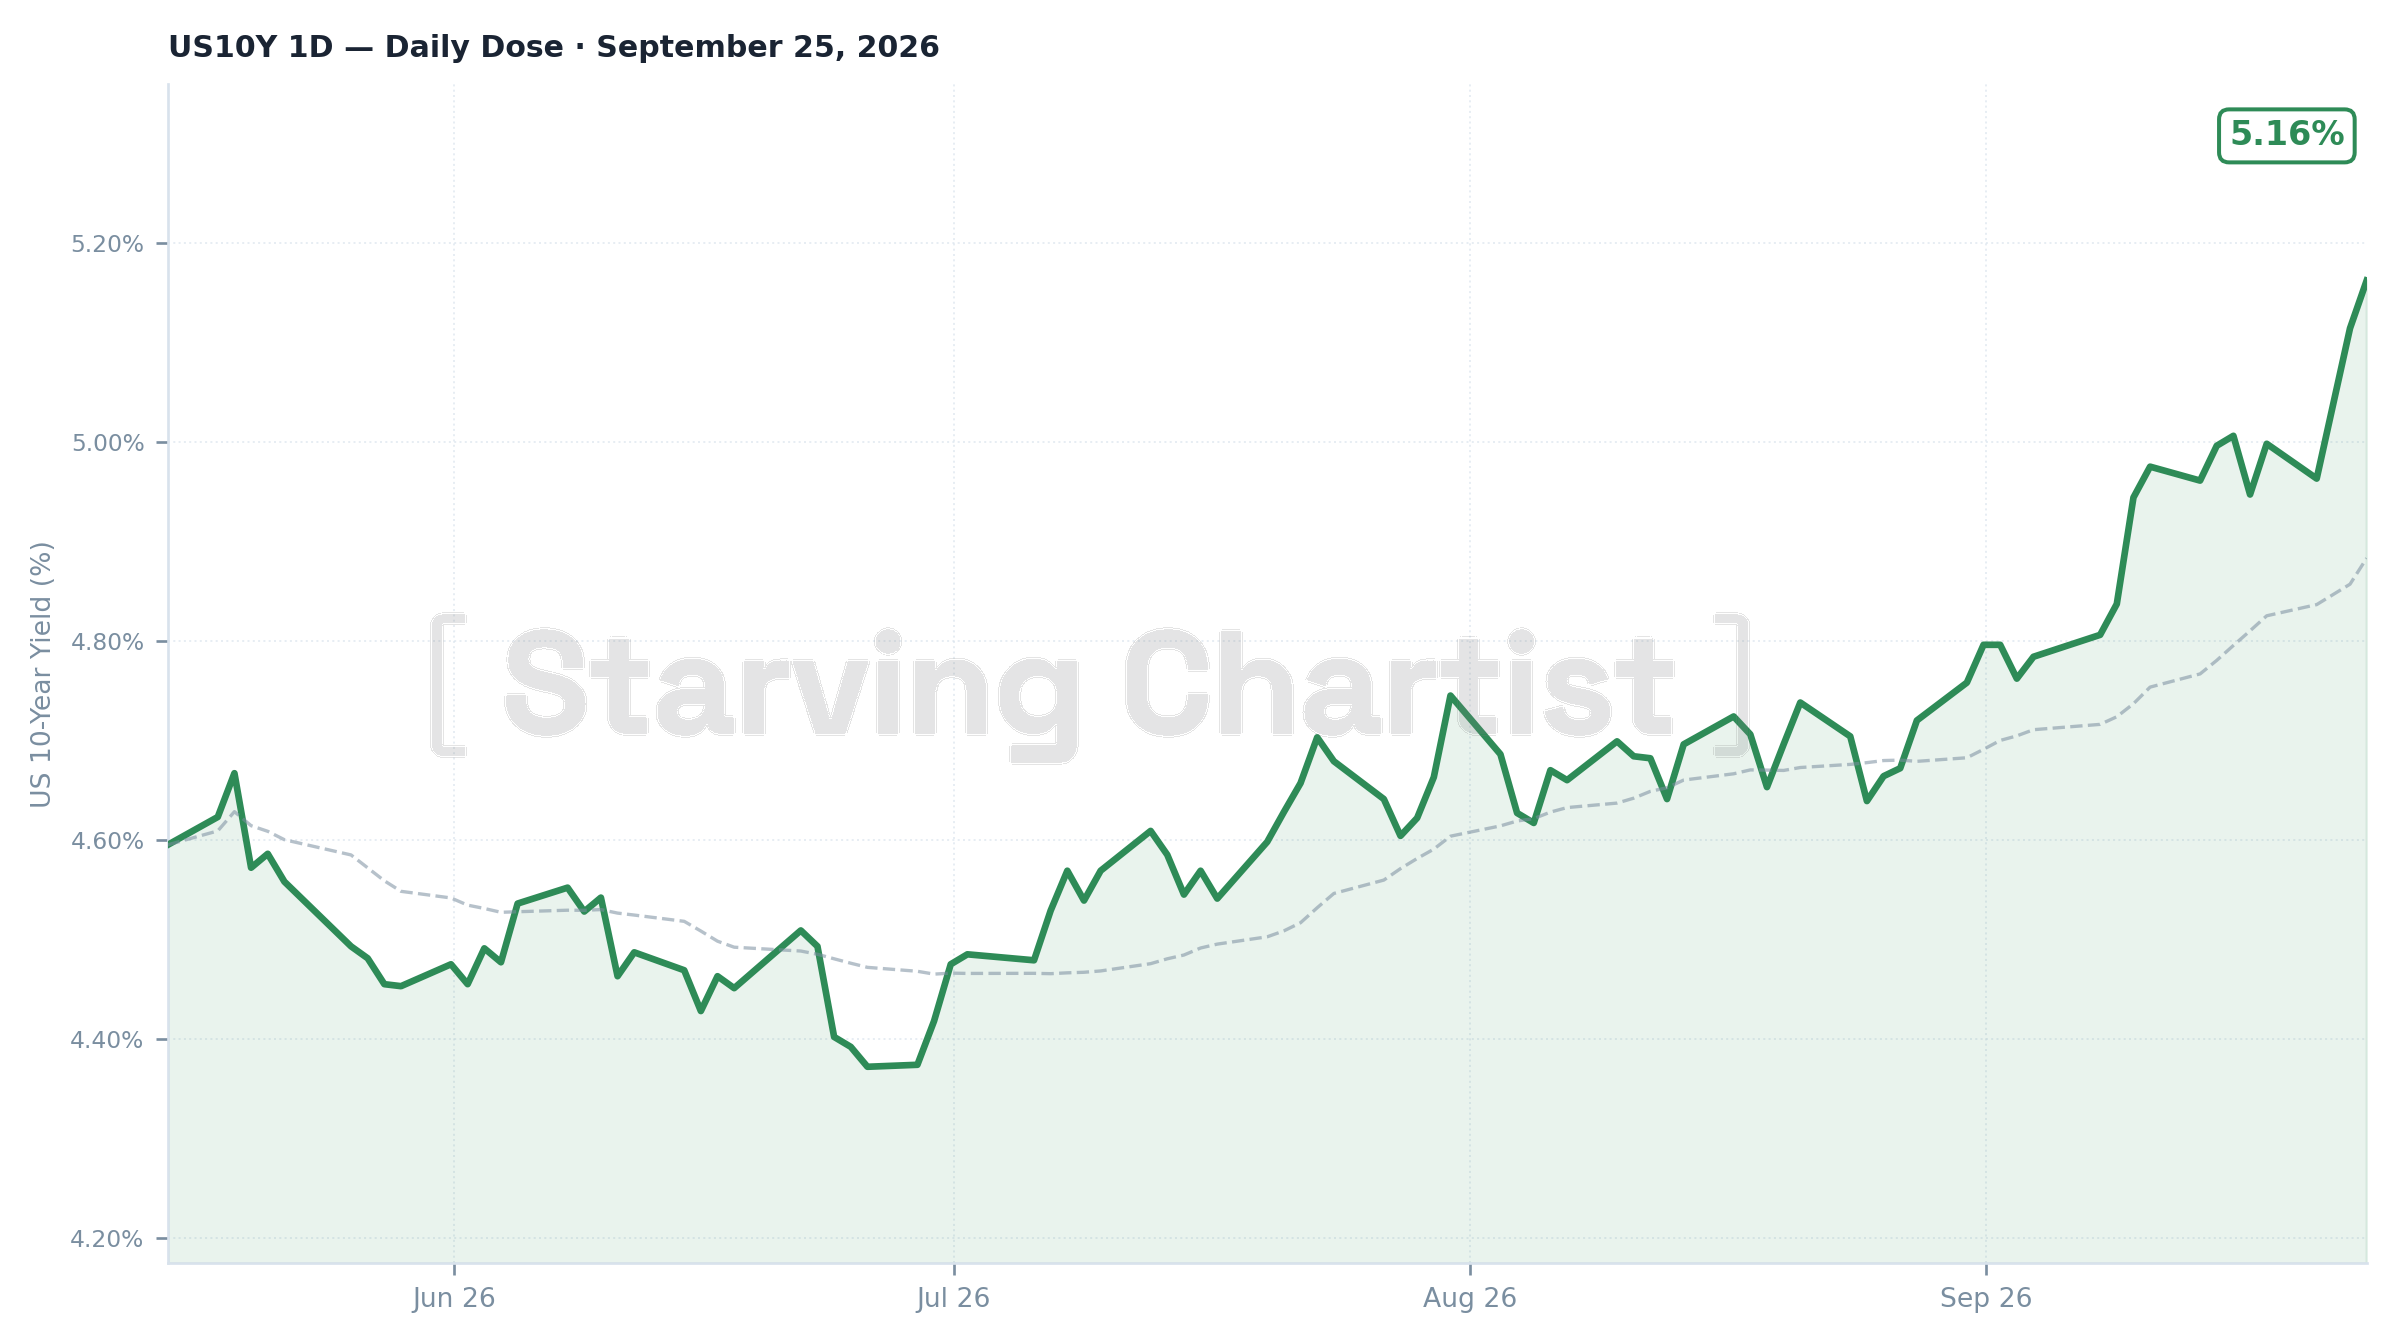Click the 5.00% y-axis tick label
This screenshot has width=2400, height=1344.
[x=107, y=443]
